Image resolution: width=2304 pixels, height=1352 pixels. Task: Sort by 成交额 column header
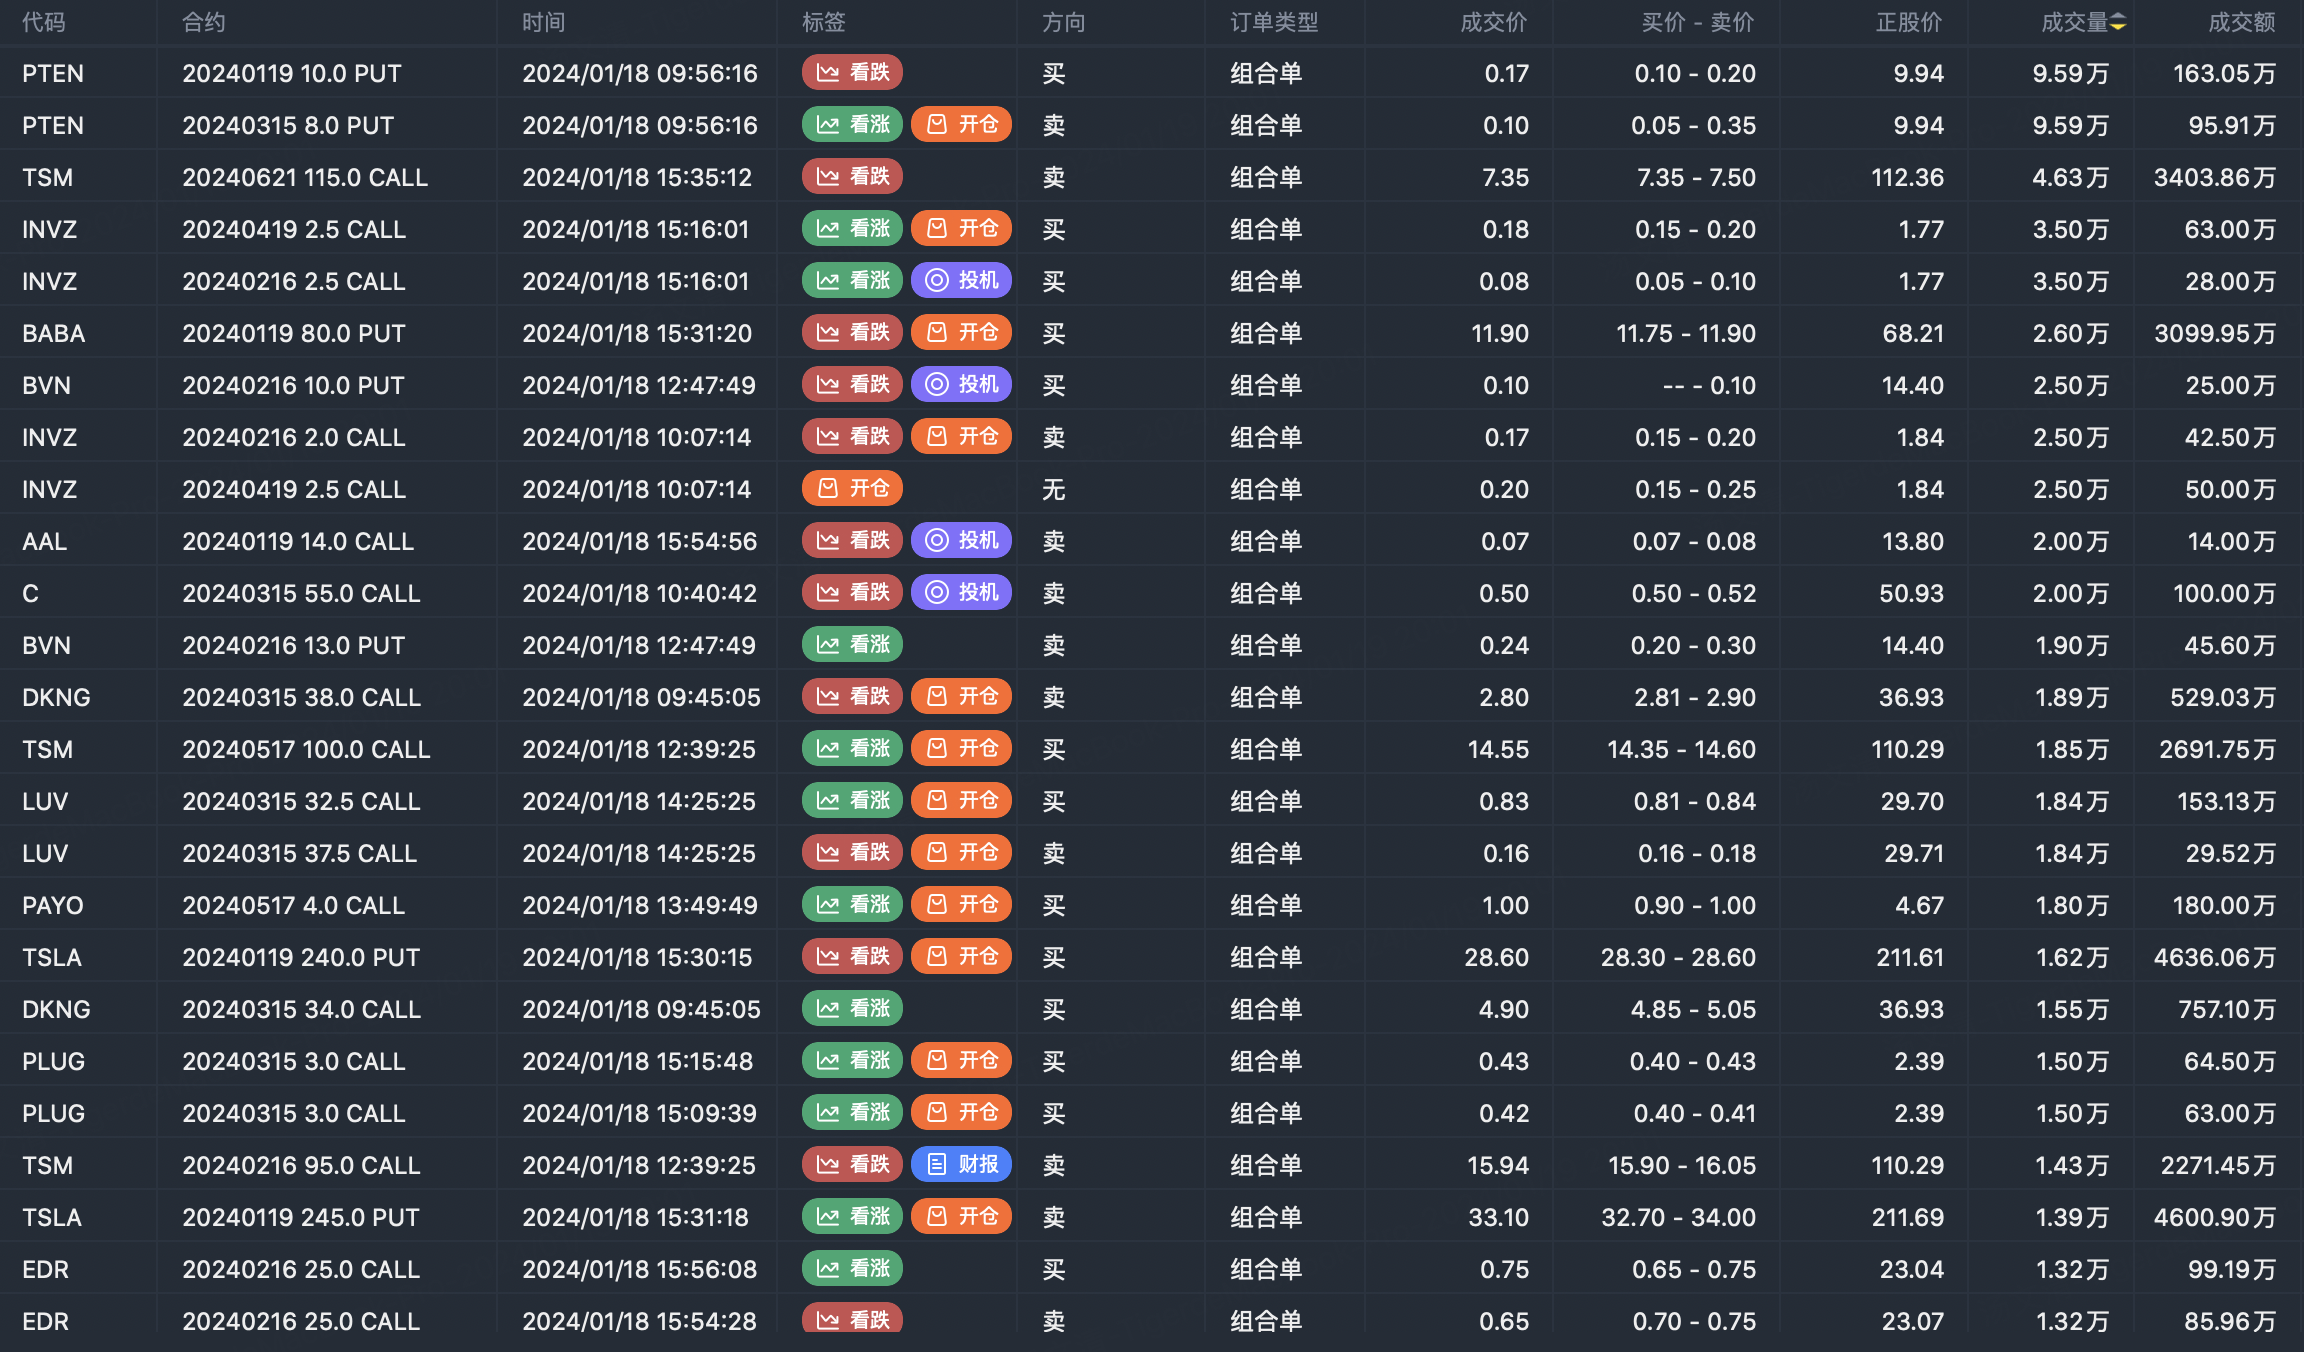2241,23
